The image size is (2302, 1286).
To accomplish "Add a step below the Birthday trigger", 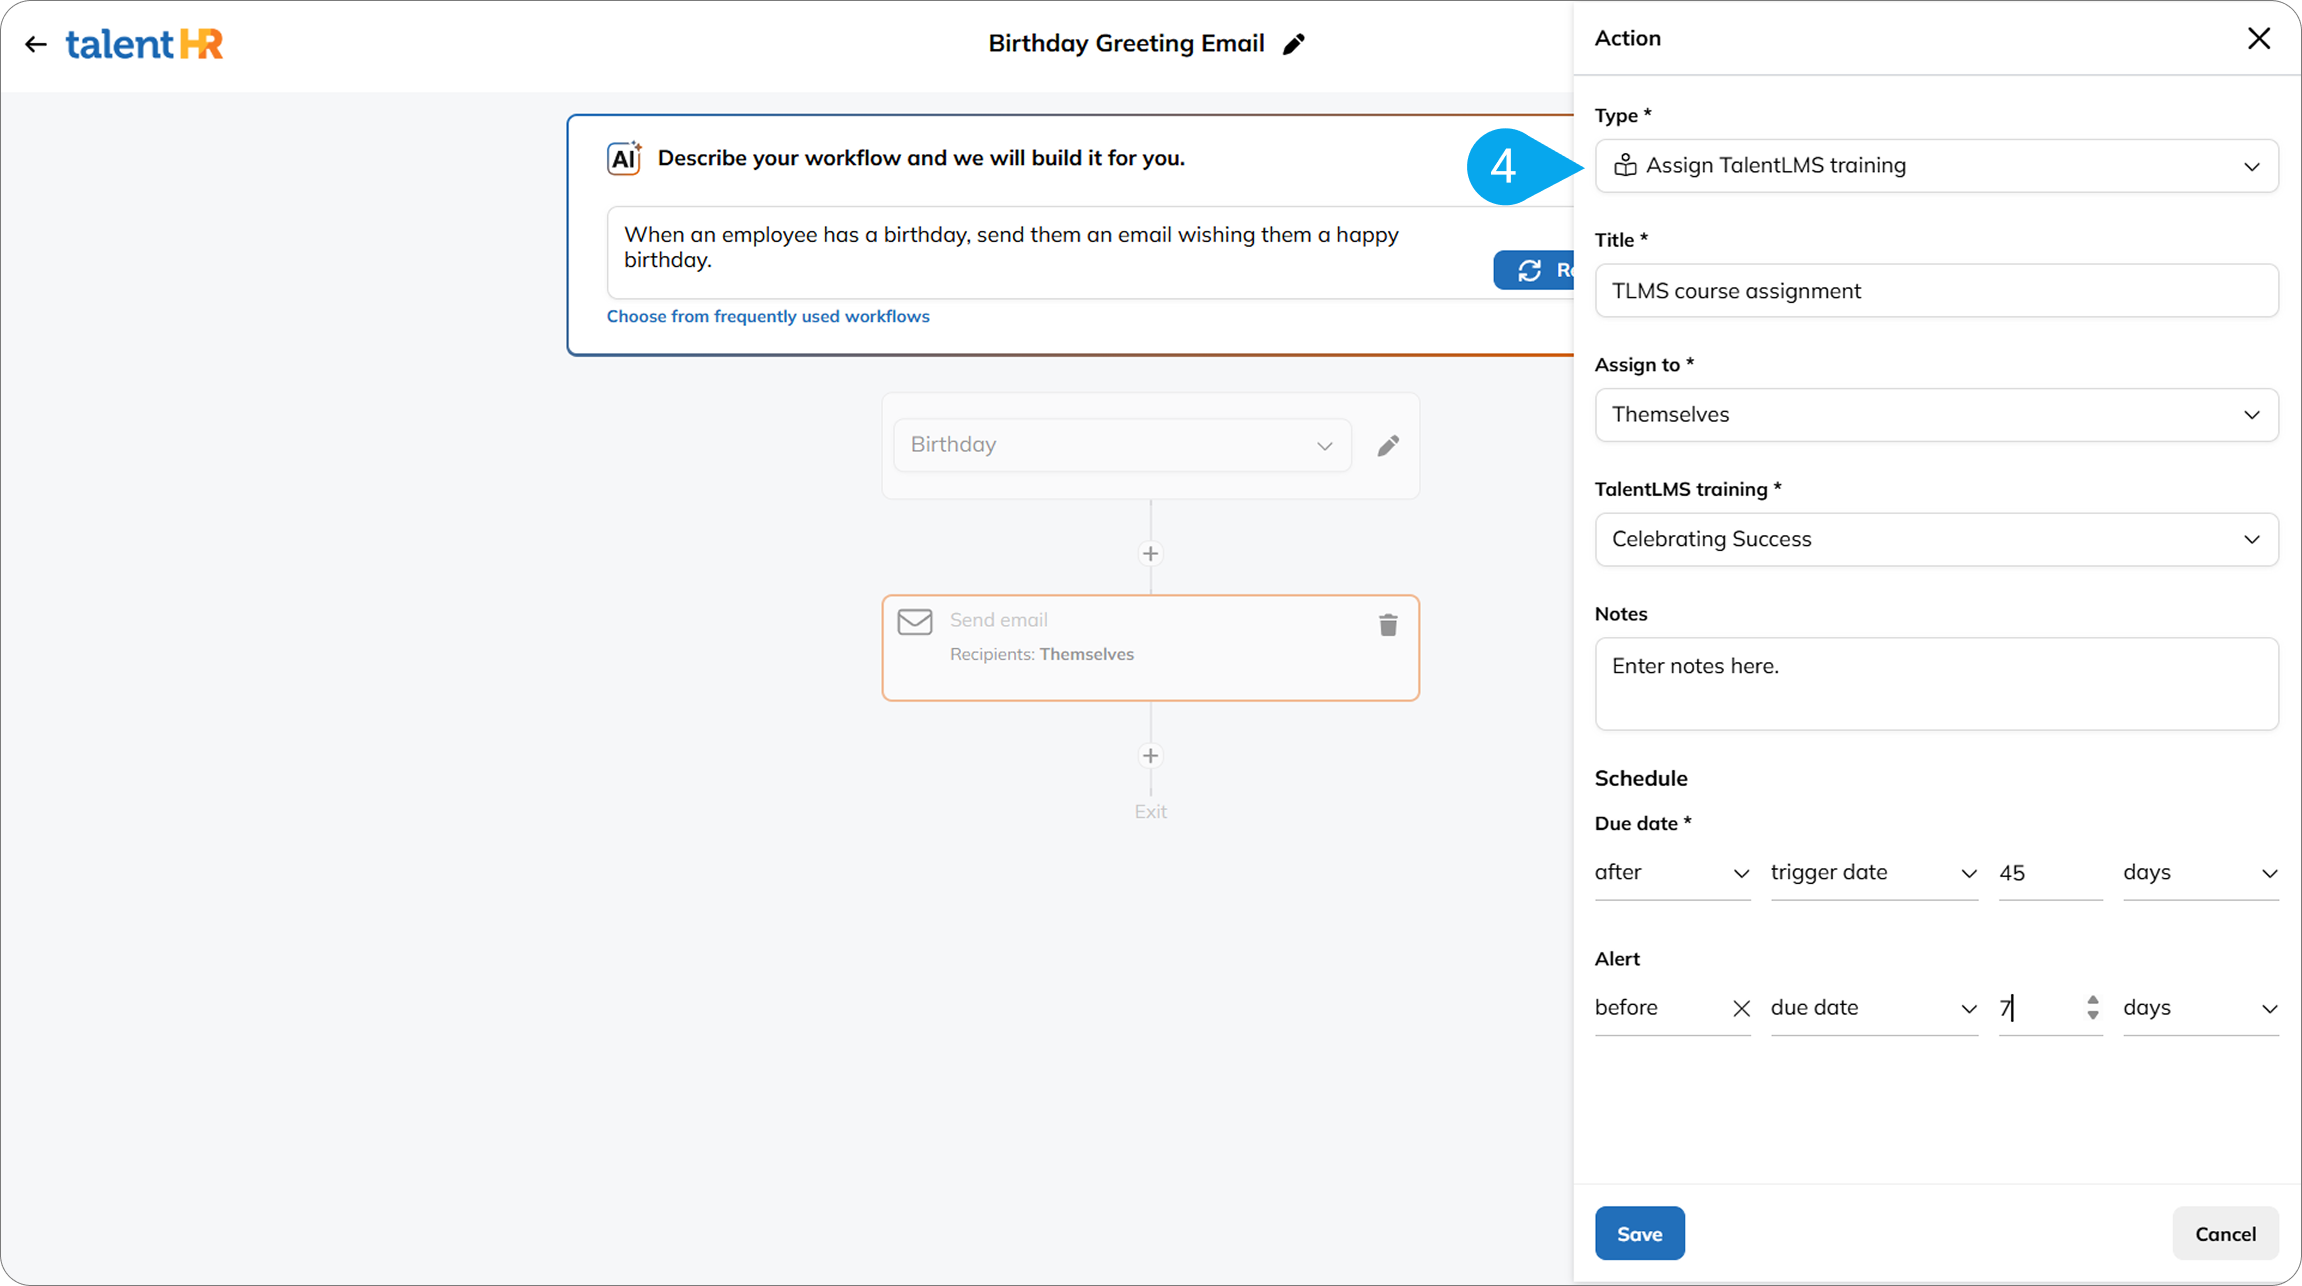I will point(1151,553).
